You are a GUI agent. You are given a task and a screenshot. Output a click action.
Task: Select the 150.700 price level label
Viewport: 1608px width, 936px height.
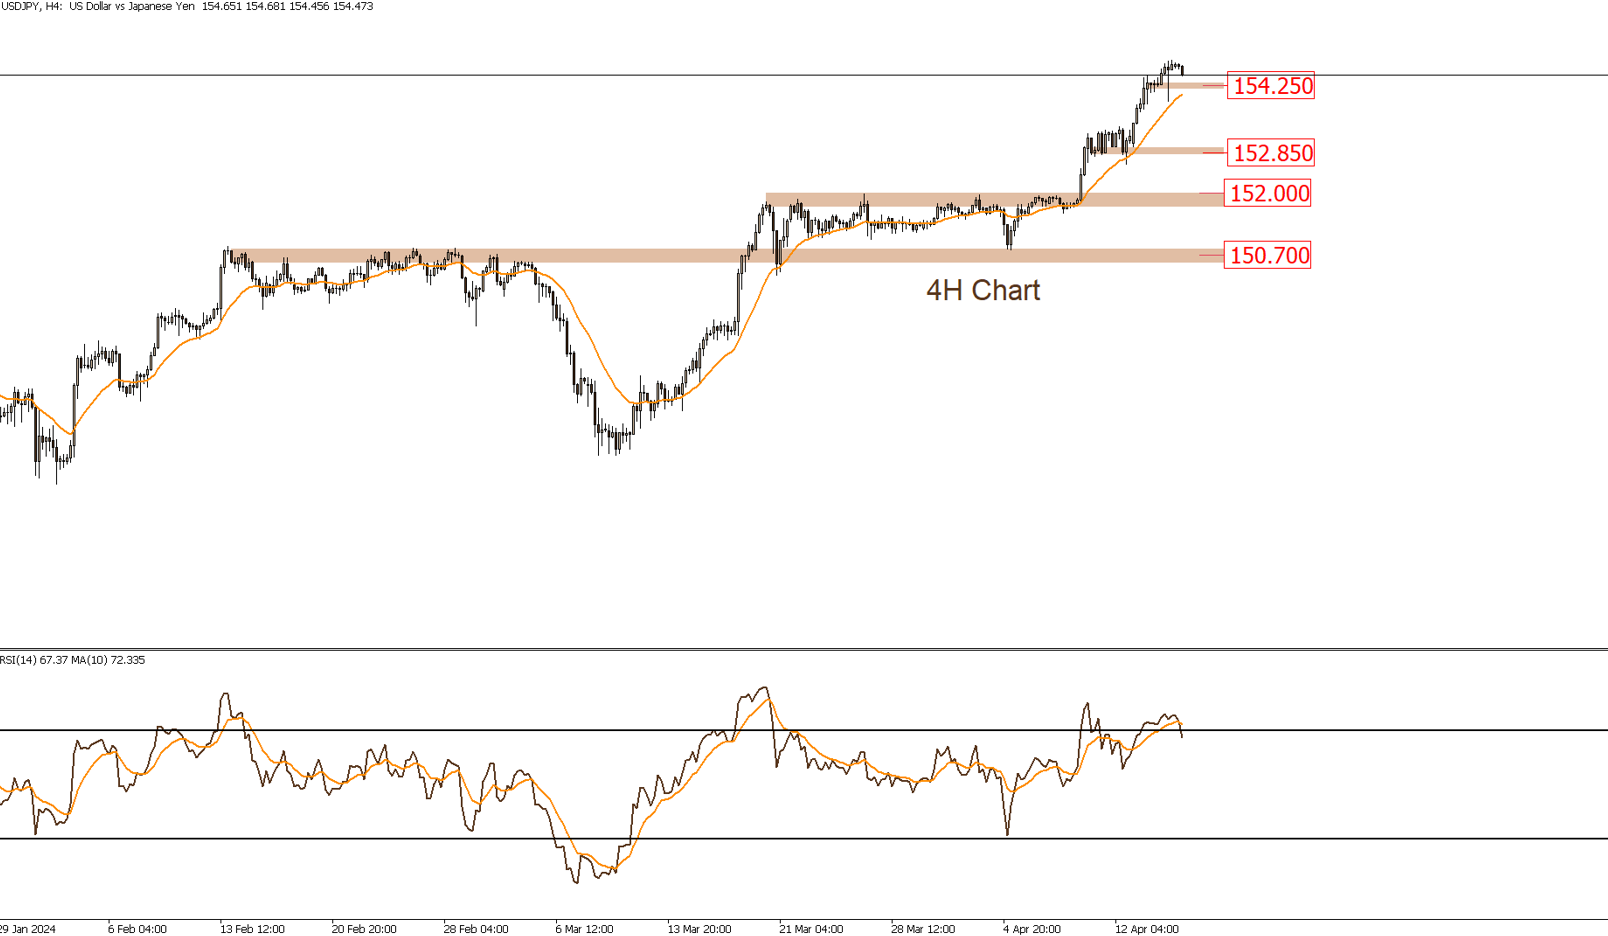click(1268, 255)
